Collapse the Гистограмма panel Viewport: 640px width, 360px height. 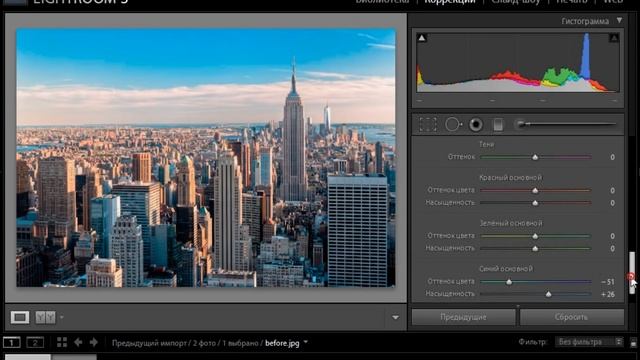click(x=620, y=20)
